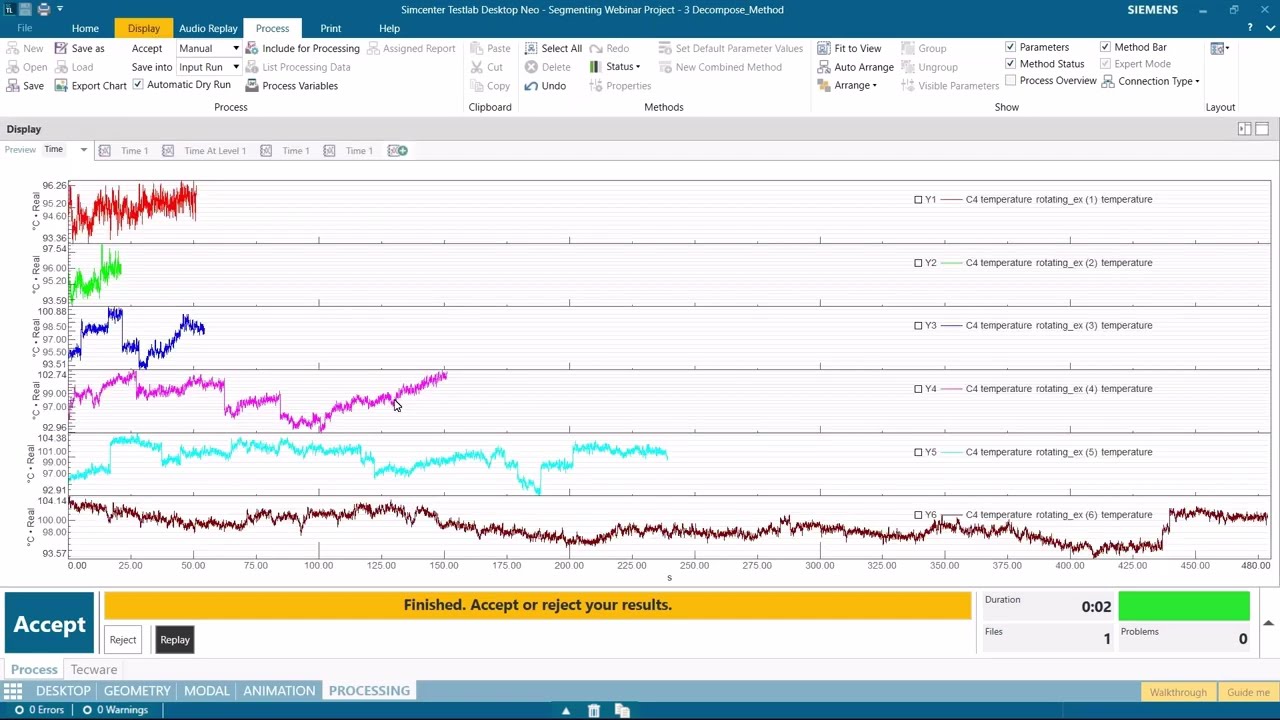Screen dimensions: 1280x720
Task: Switch to the Display ribbon tab
Action: click(x=143, y=28)
